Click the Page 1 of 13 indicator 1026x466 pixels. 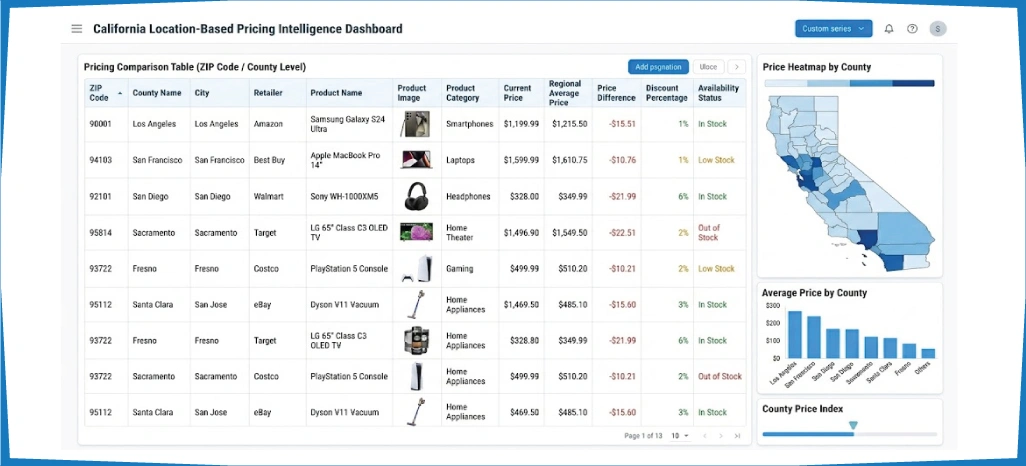(643, 436)
